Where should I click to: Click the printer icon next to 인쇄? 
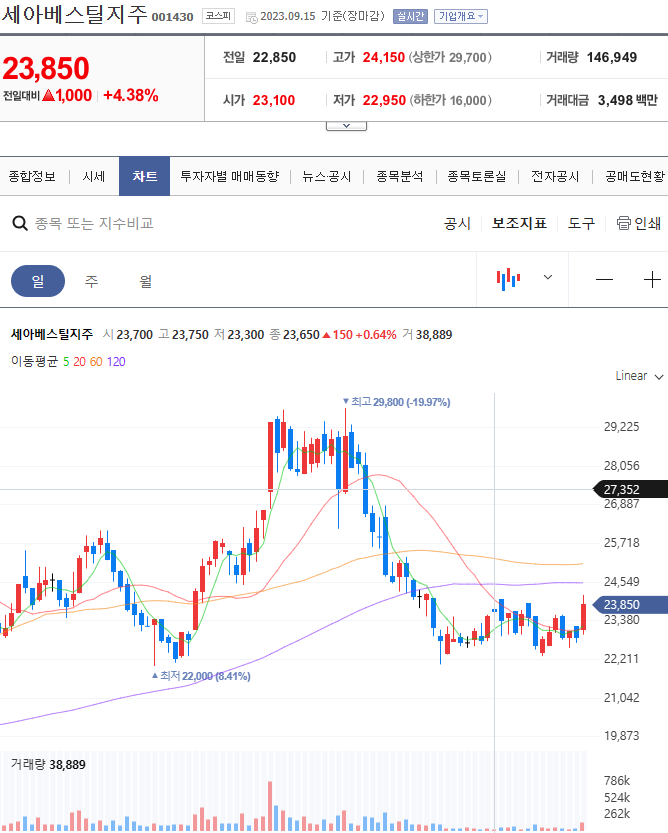coord(623,223)
